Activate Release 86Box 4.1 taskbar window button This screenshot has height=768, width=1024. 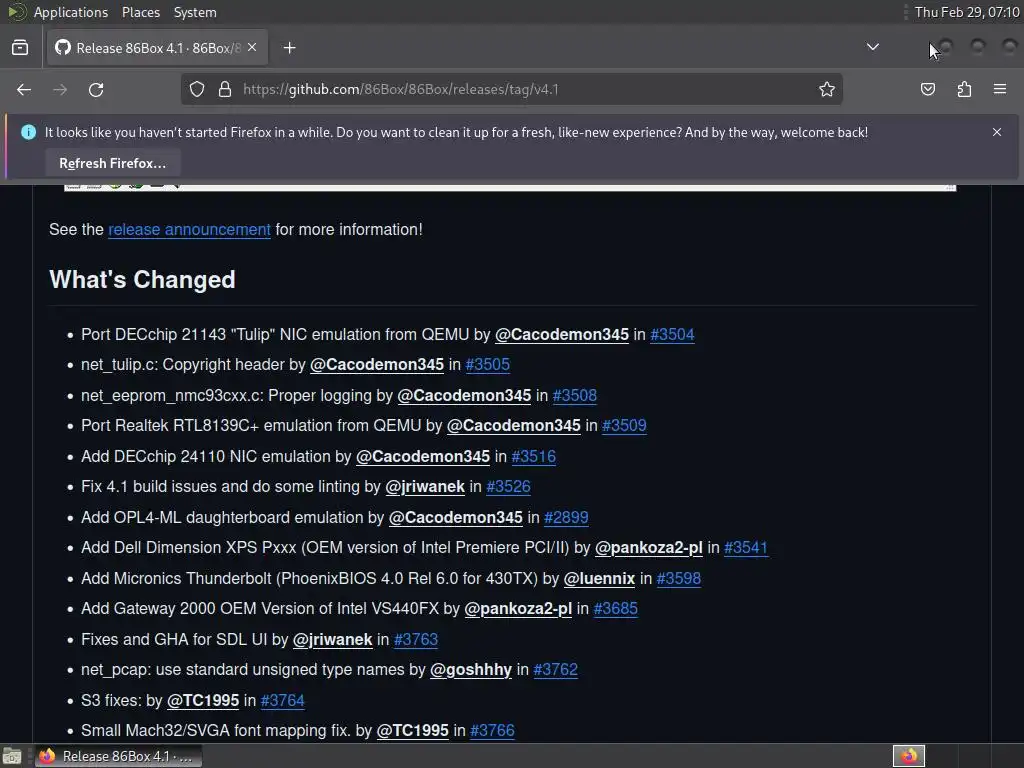[118, 756]
